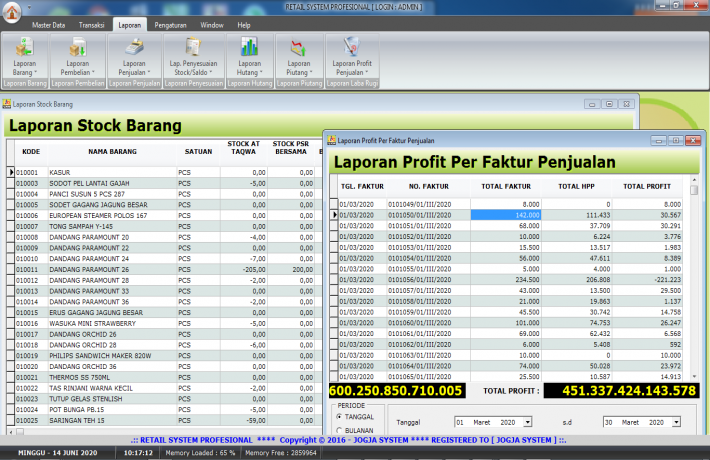Open the start date dropdown 01 Maret 2020
The width and height of the screenshot is (710, 460).
528,422
